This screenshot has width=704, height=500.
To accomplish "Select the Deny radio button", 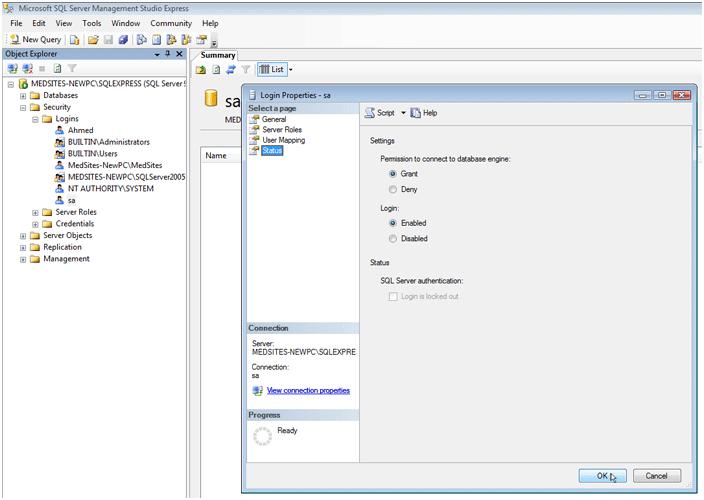I will click(393, 189).
